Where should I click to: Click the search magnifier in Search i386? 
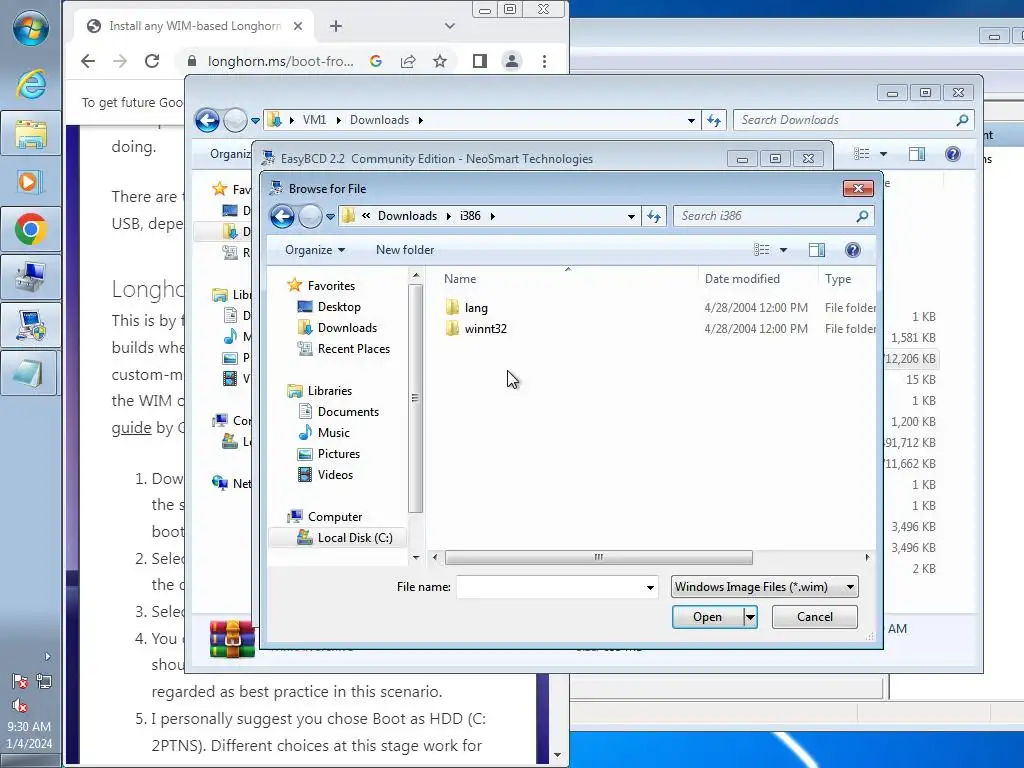[862, 216]
